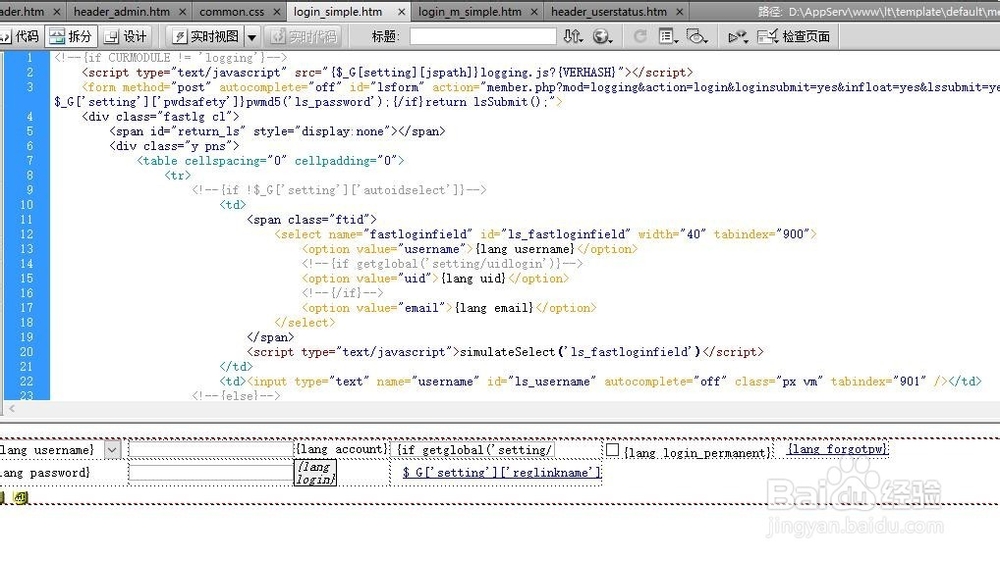The width and height of the screenshot is (1000, 561).
Task: Select the {if getglobal('setting/ text
Action: (474, 450)
